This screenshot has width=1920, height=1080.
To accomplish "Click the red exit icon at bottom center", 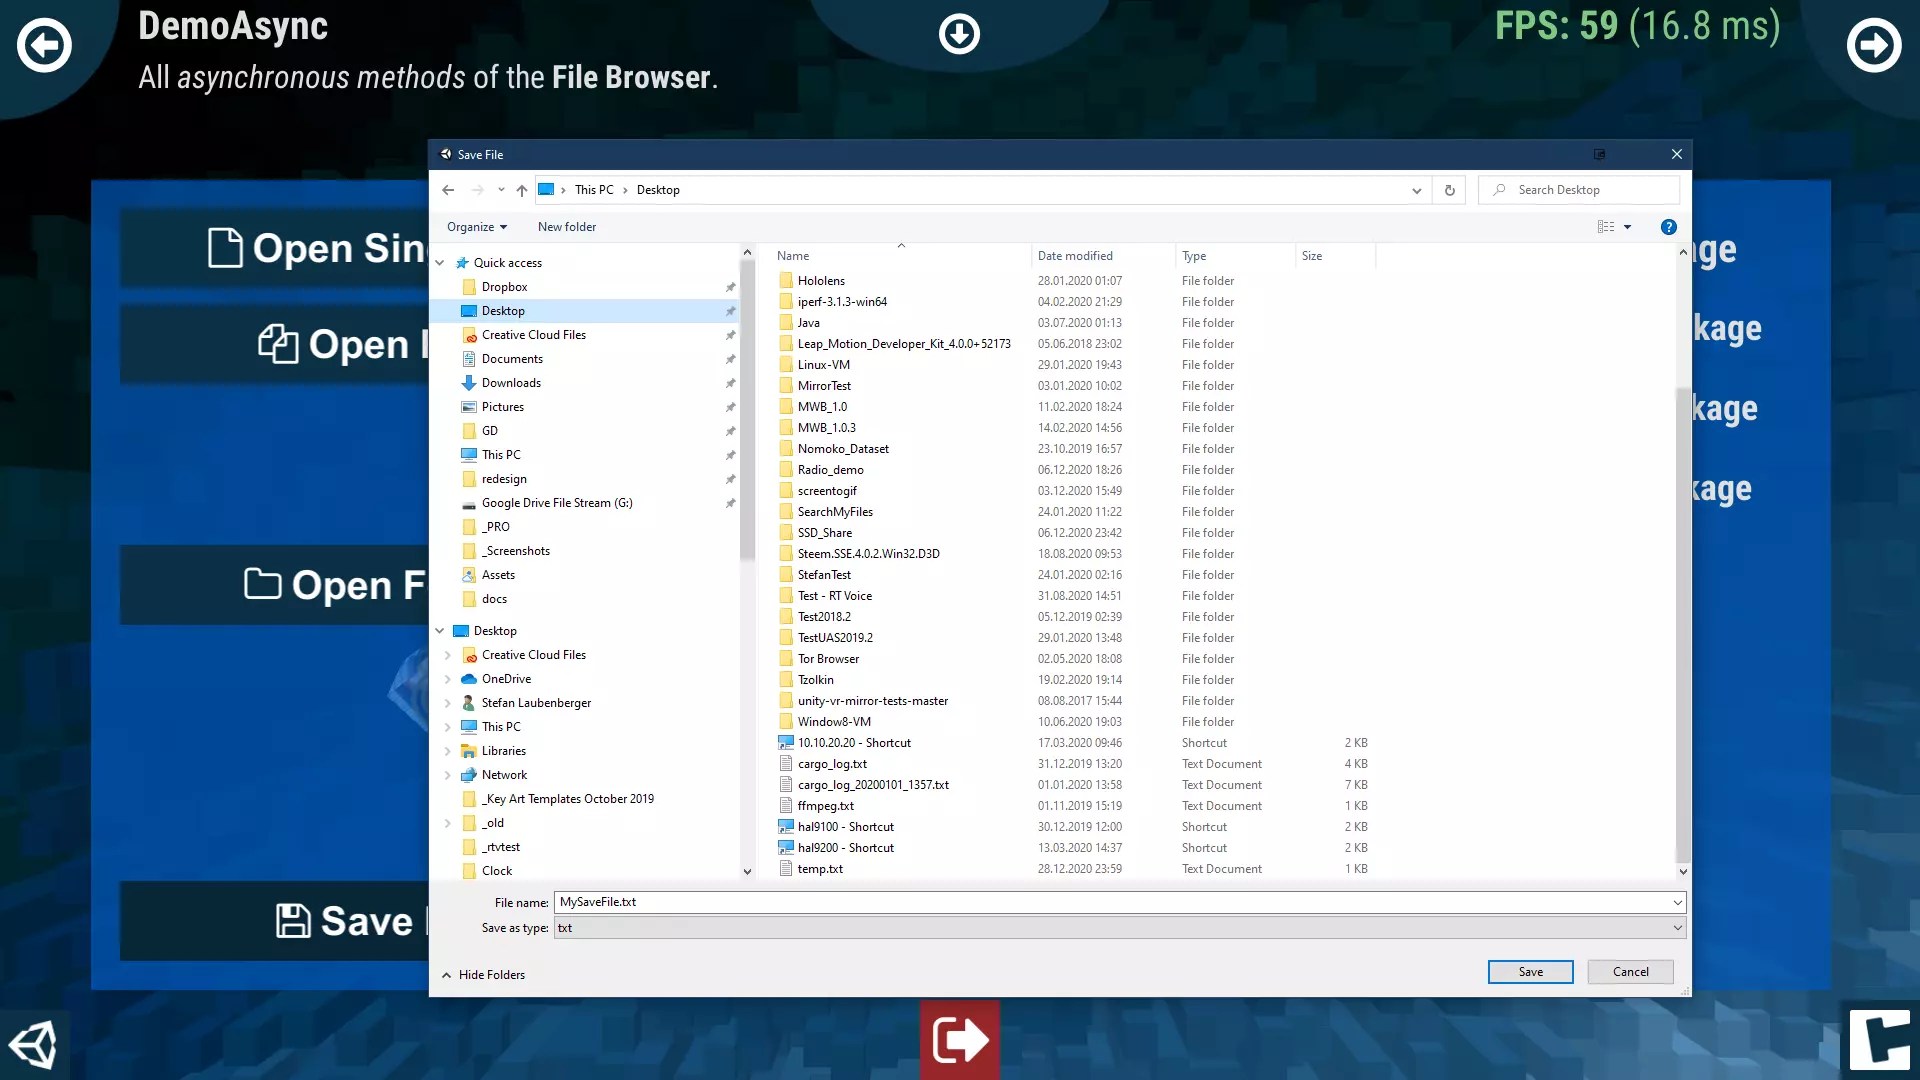I will click(959, 1040).
